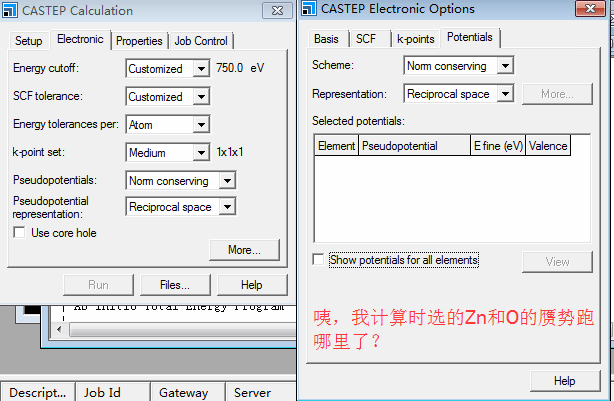Click the Pseudopotential column header
The image size is (614, 401).
414,146
